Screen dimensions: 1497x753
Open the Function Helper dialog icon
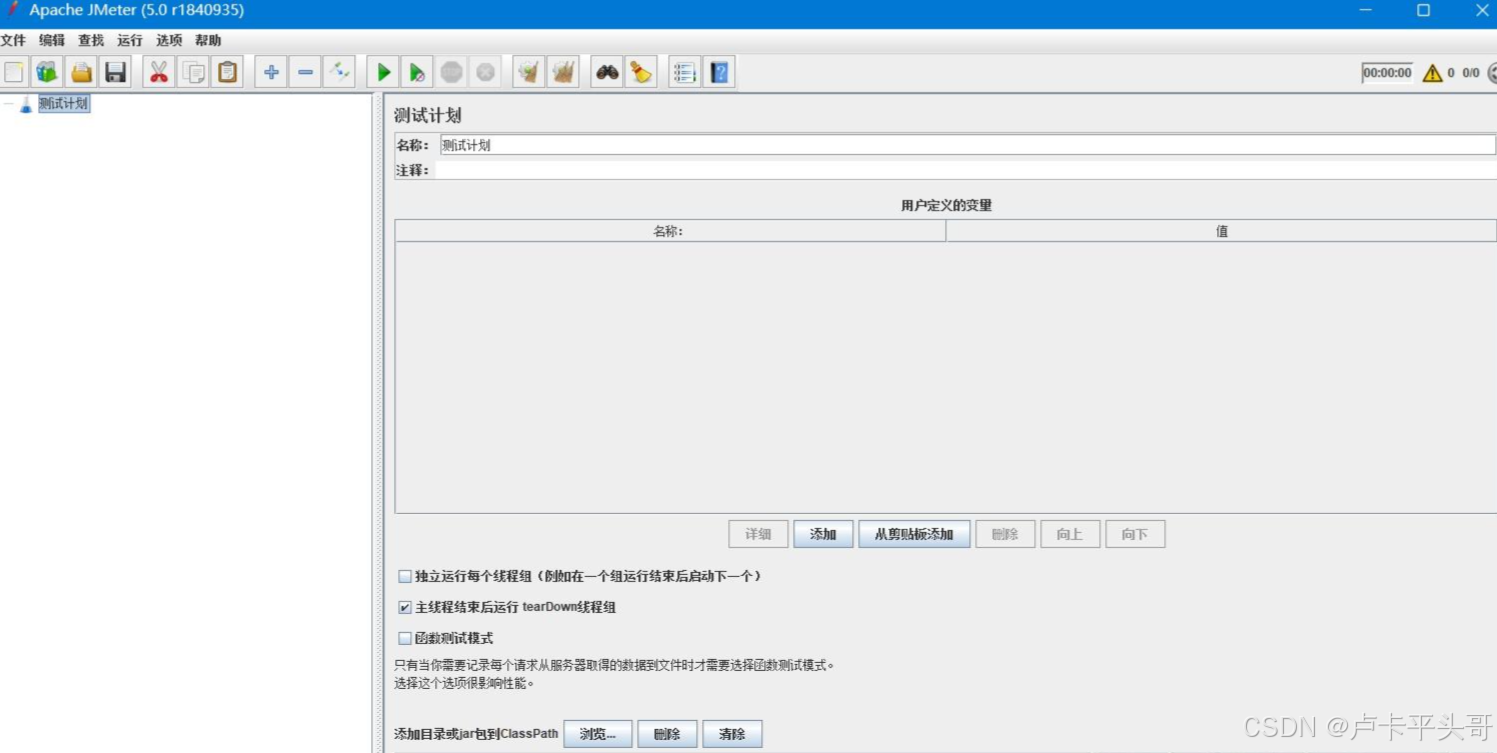684,72
